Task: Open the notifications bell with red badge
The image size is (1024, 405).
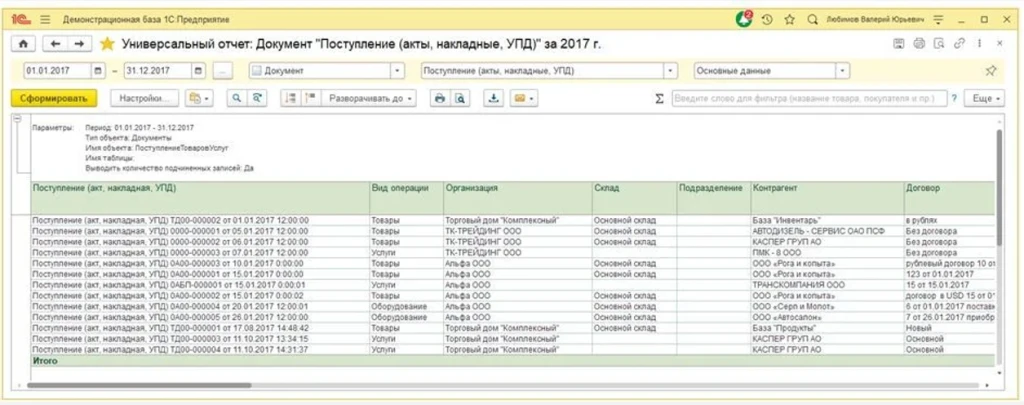Action: (x=744, y=18)
